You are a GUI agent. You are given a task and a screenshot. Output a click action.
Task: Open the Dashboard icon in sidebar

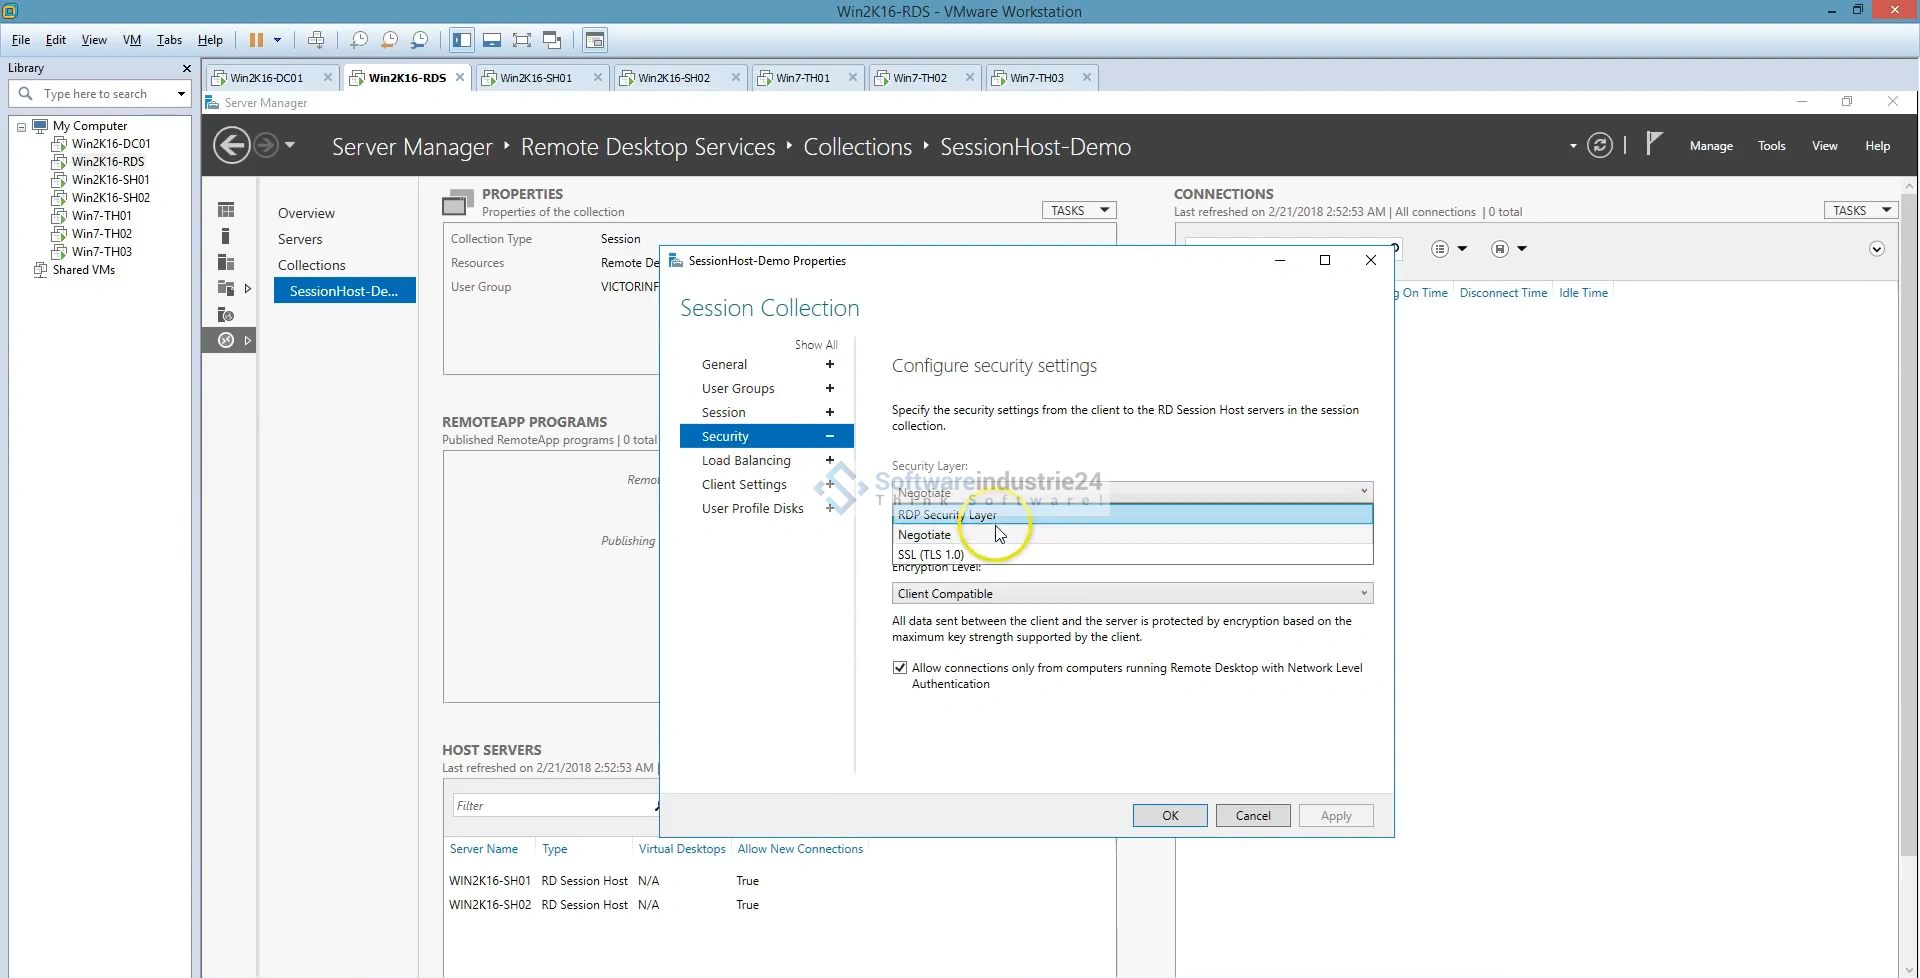coord(226,210)
